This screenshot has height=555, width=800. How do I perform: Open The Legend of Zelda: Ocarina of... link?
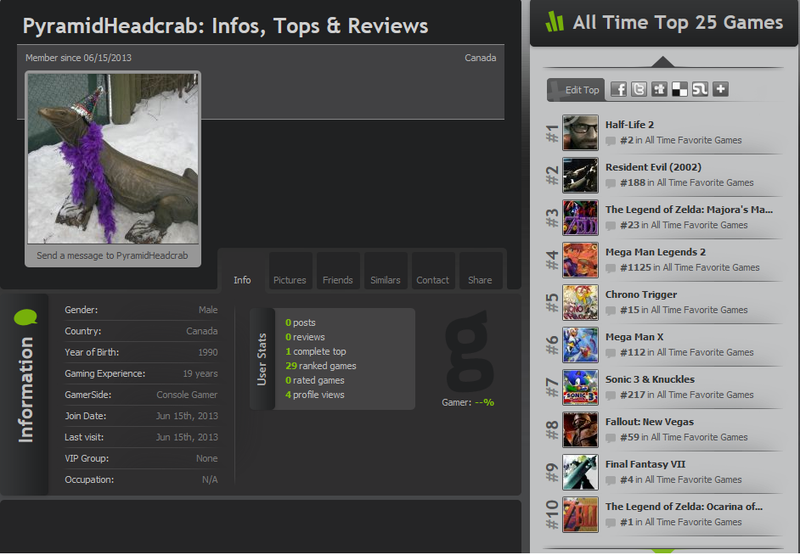(684, 507)
